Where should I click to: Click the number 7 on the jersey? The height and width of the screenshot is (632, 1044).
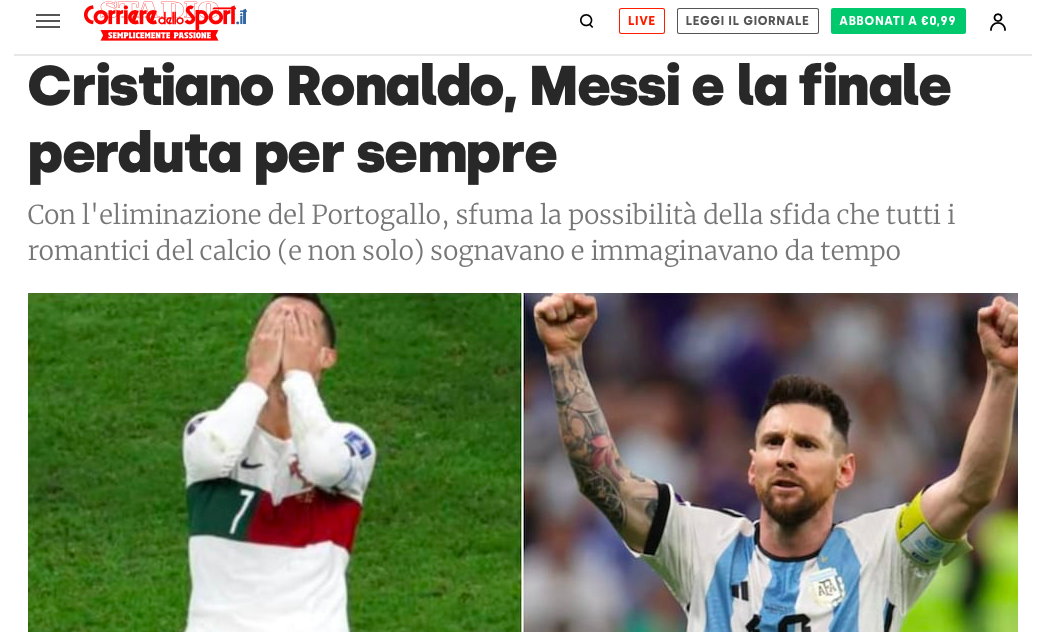[x=240, y=511]
